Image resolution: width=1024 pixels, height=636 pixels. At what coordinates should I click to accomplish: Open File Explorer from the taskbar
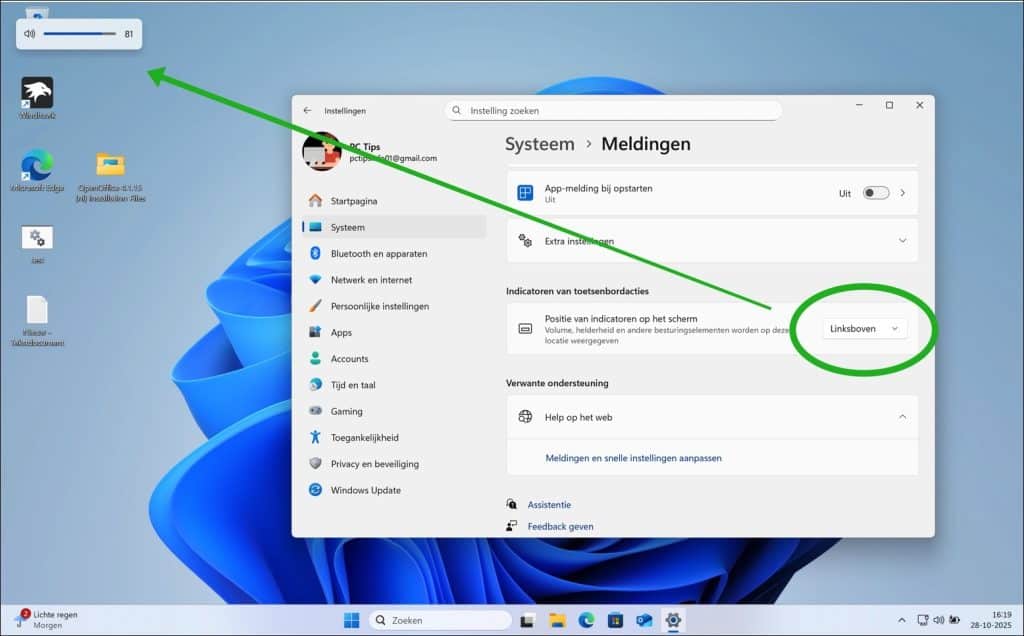[558, 620]
